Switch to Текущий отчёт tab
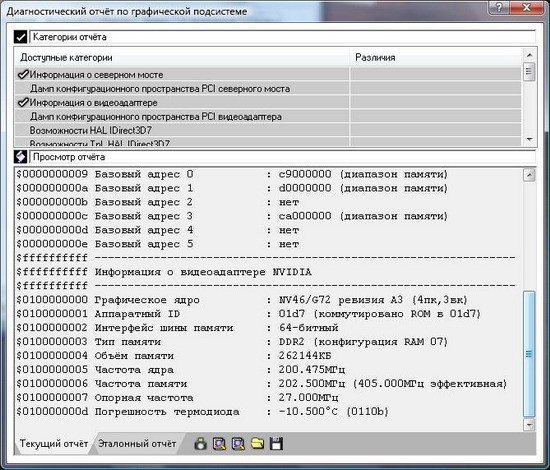 [54, 444]
